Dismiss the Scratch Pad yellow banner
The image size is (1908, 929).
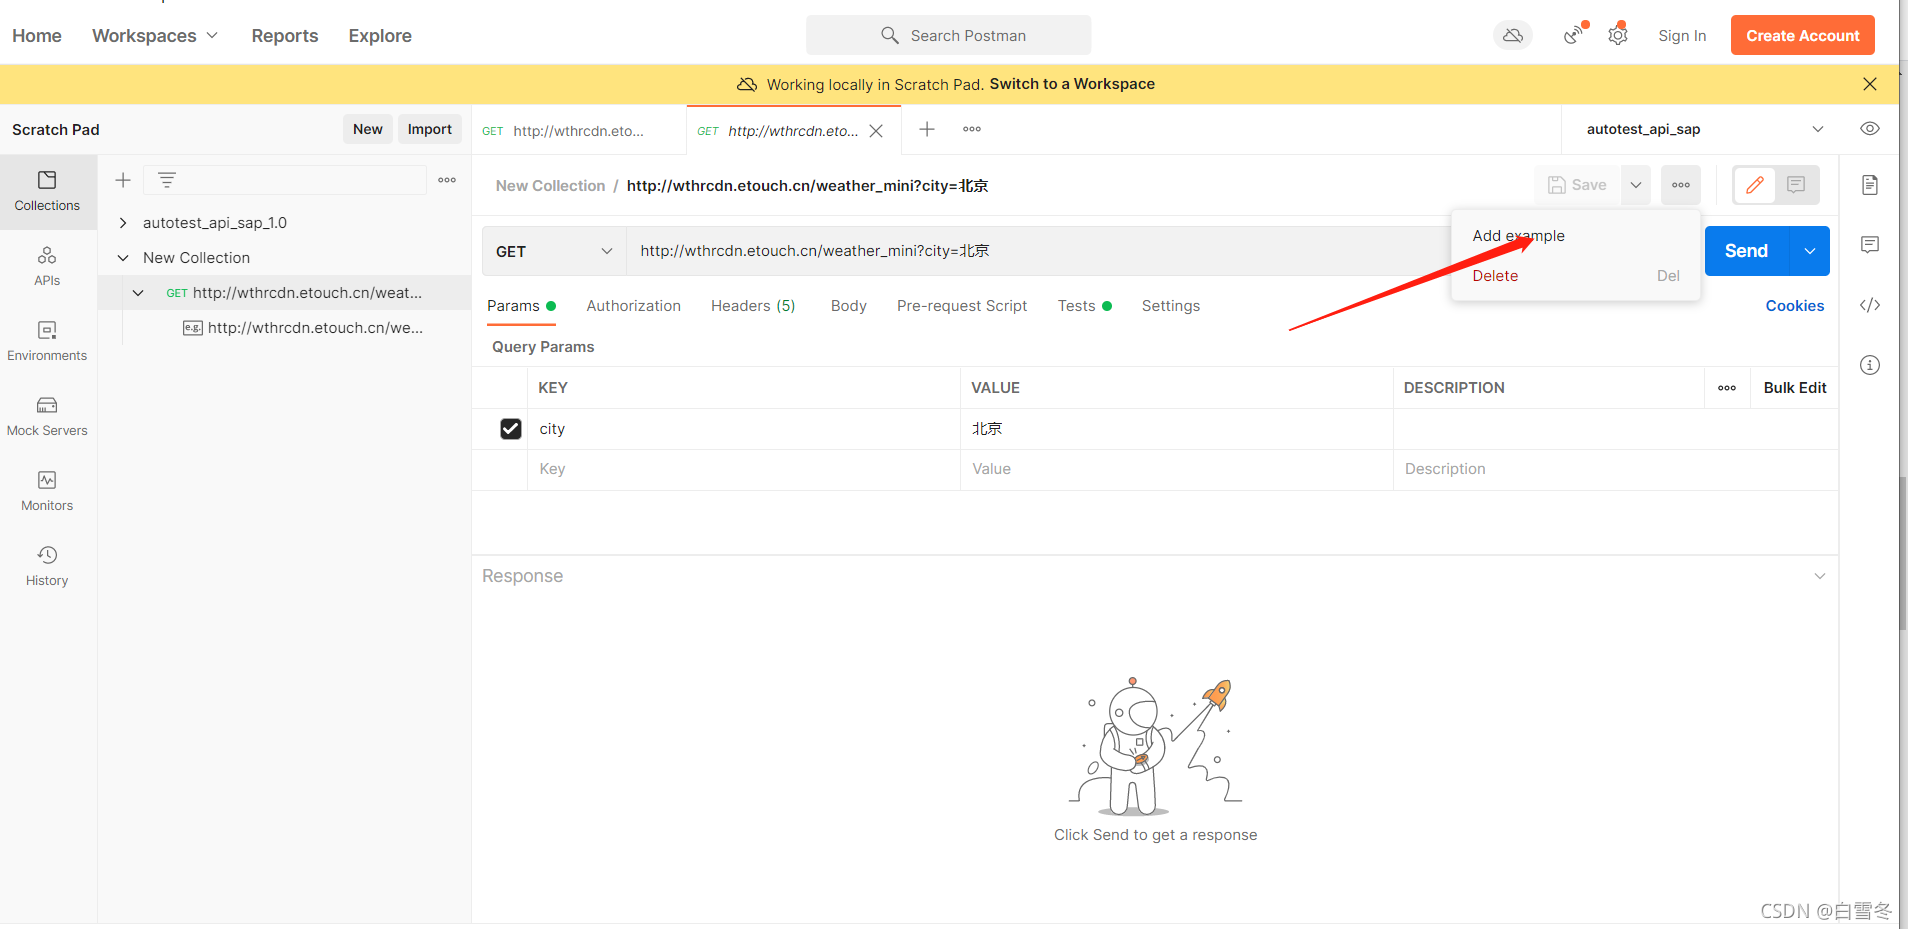click(x=1870, y=84)
